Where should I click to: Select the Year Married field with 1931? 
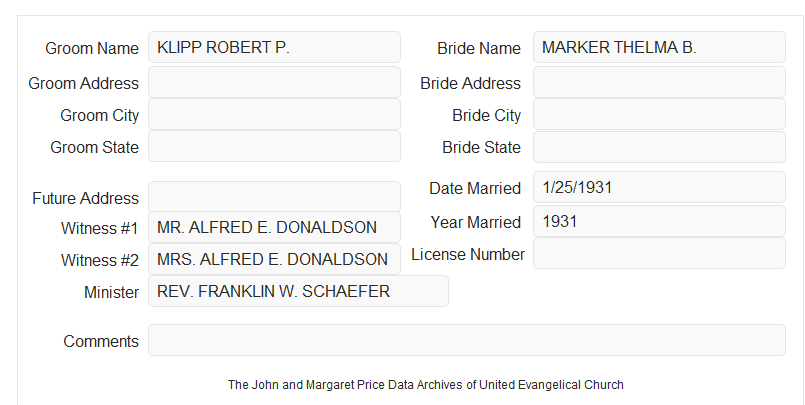tap(659, 221)
